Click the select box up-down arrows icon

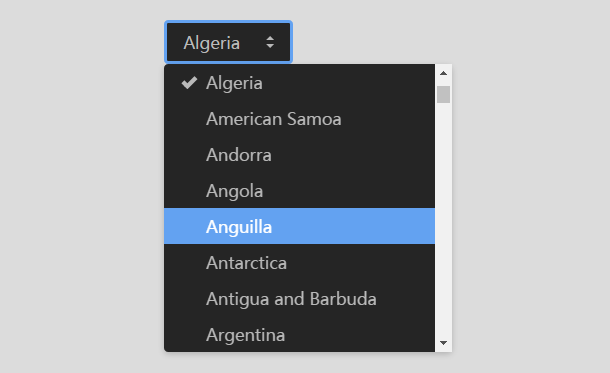coord(270,42)
